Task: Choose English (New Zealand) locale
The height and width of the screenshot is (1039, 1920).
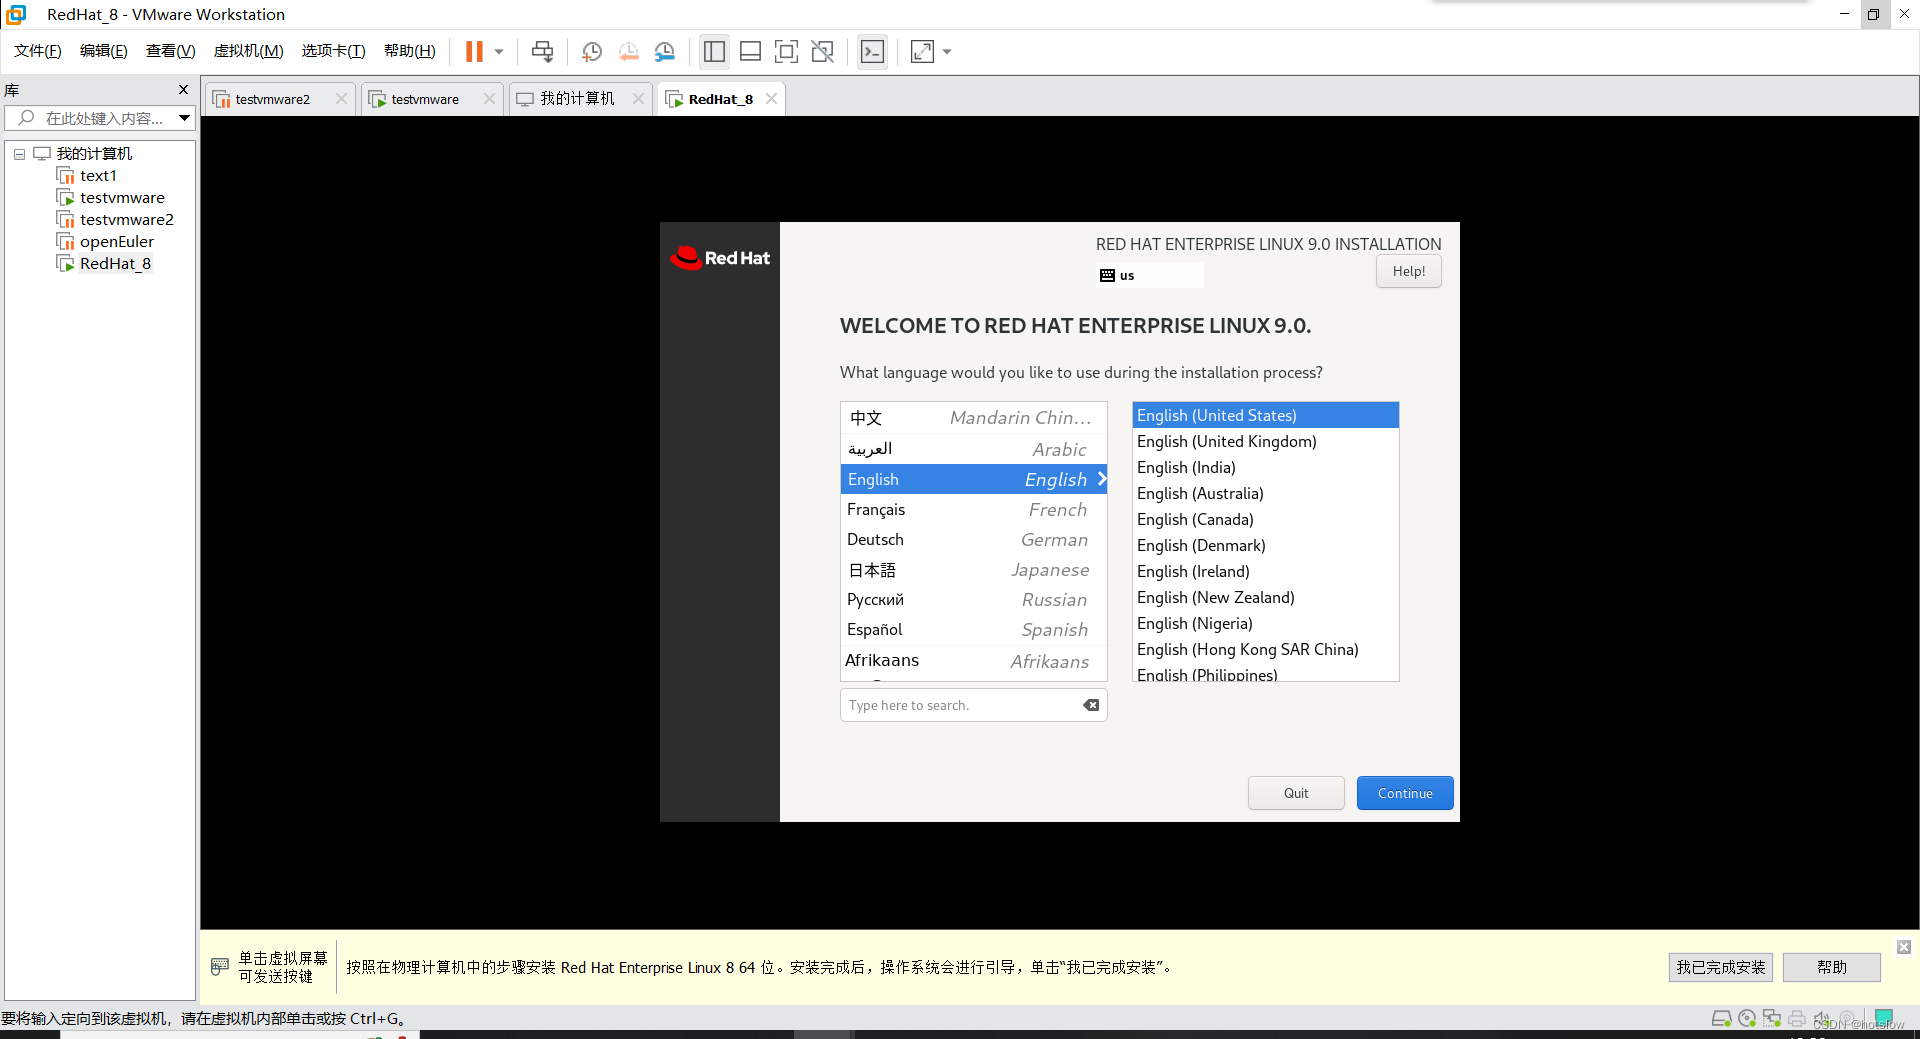Action: coord(1265,597)
